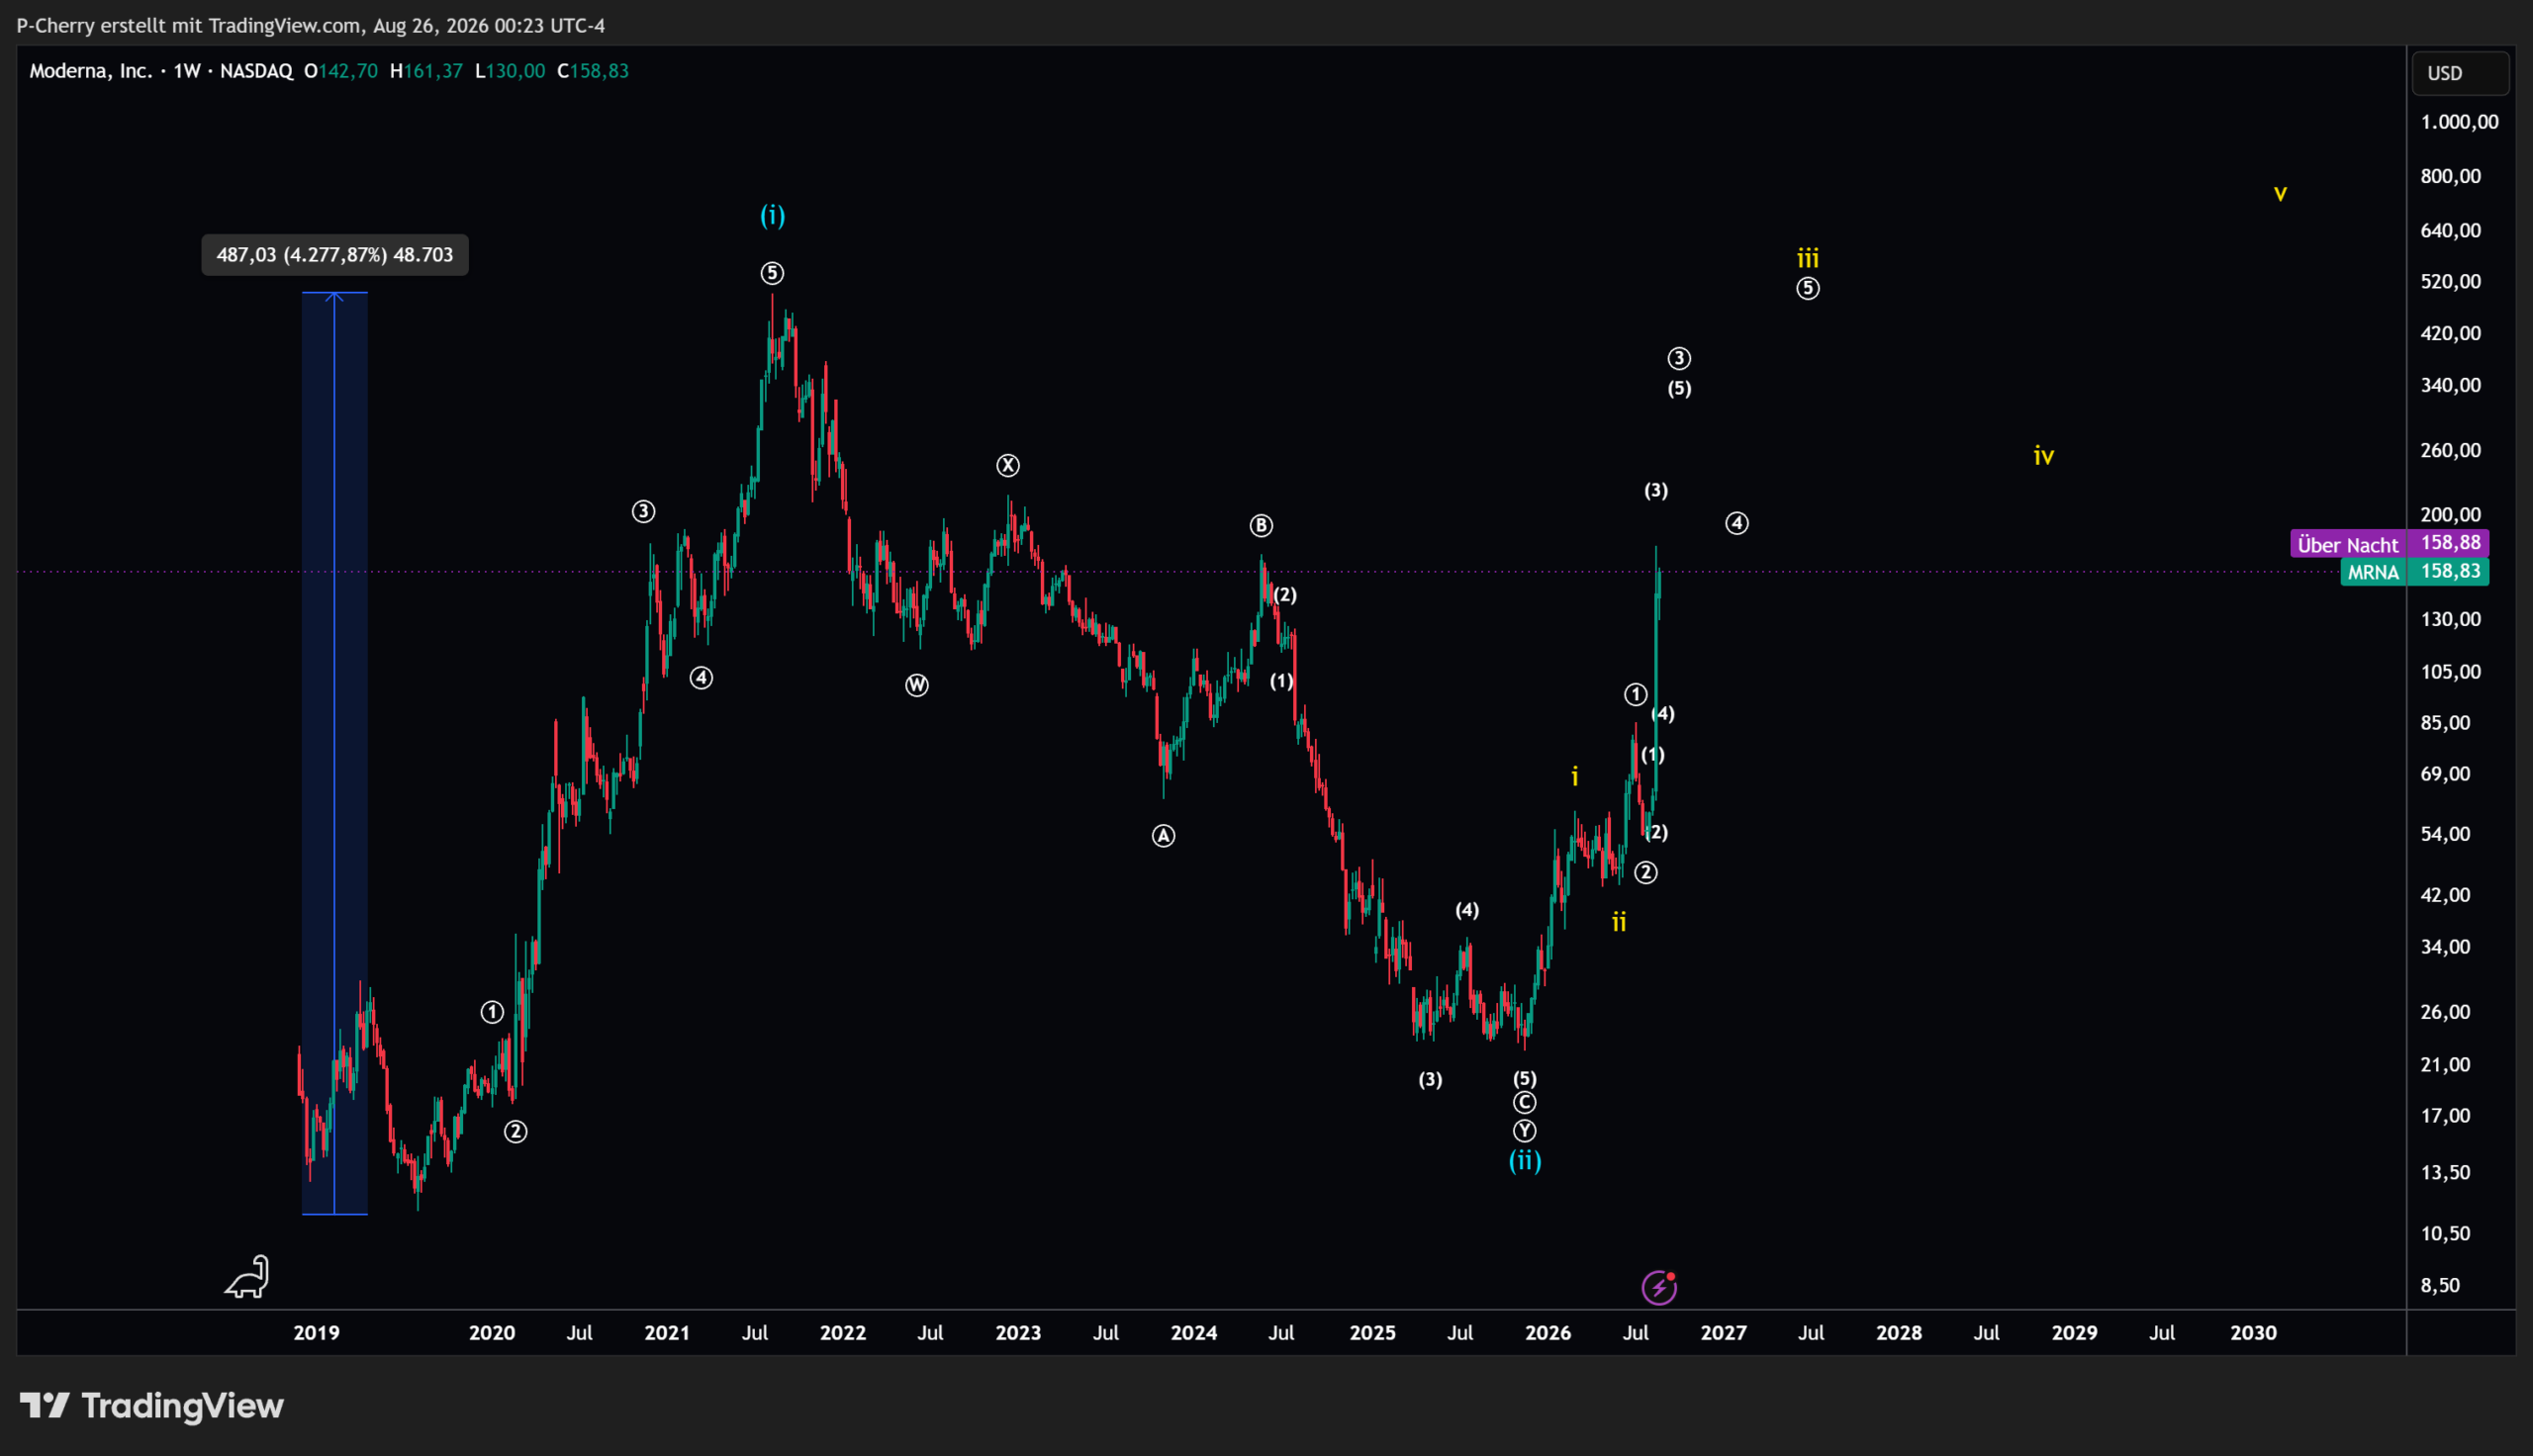Click the 13,50 price axis label
This screenshot has width=2533, height=1456.
[x=2446, y=1172]
